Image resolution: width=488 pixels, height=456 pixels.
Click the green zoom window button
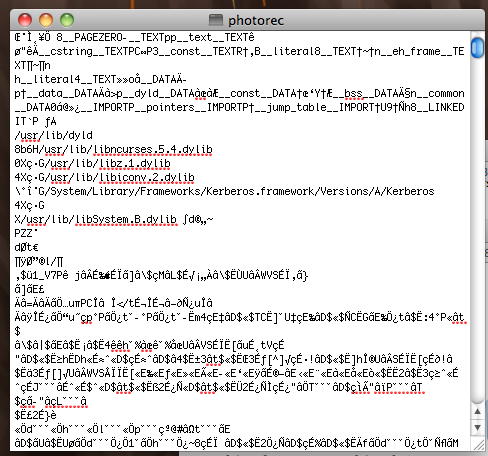click(67, 20)
